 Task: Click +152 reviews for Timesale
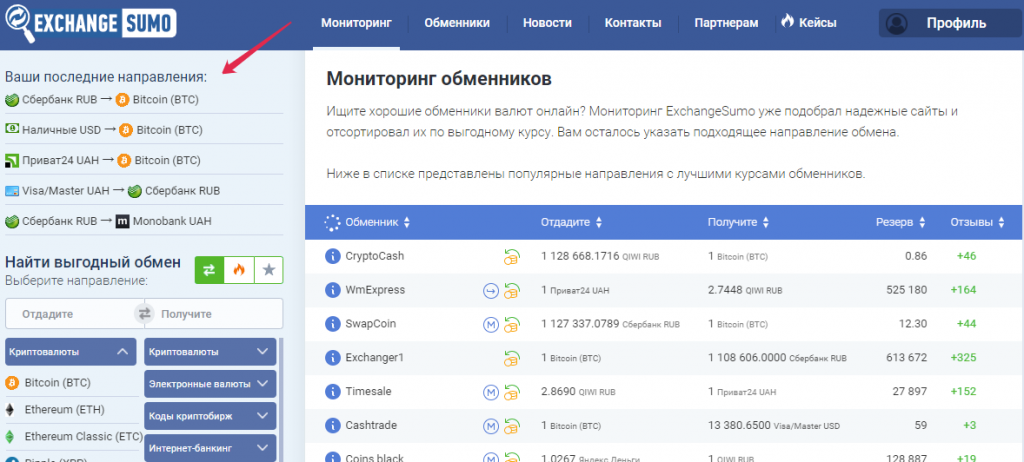pos(963,391)
